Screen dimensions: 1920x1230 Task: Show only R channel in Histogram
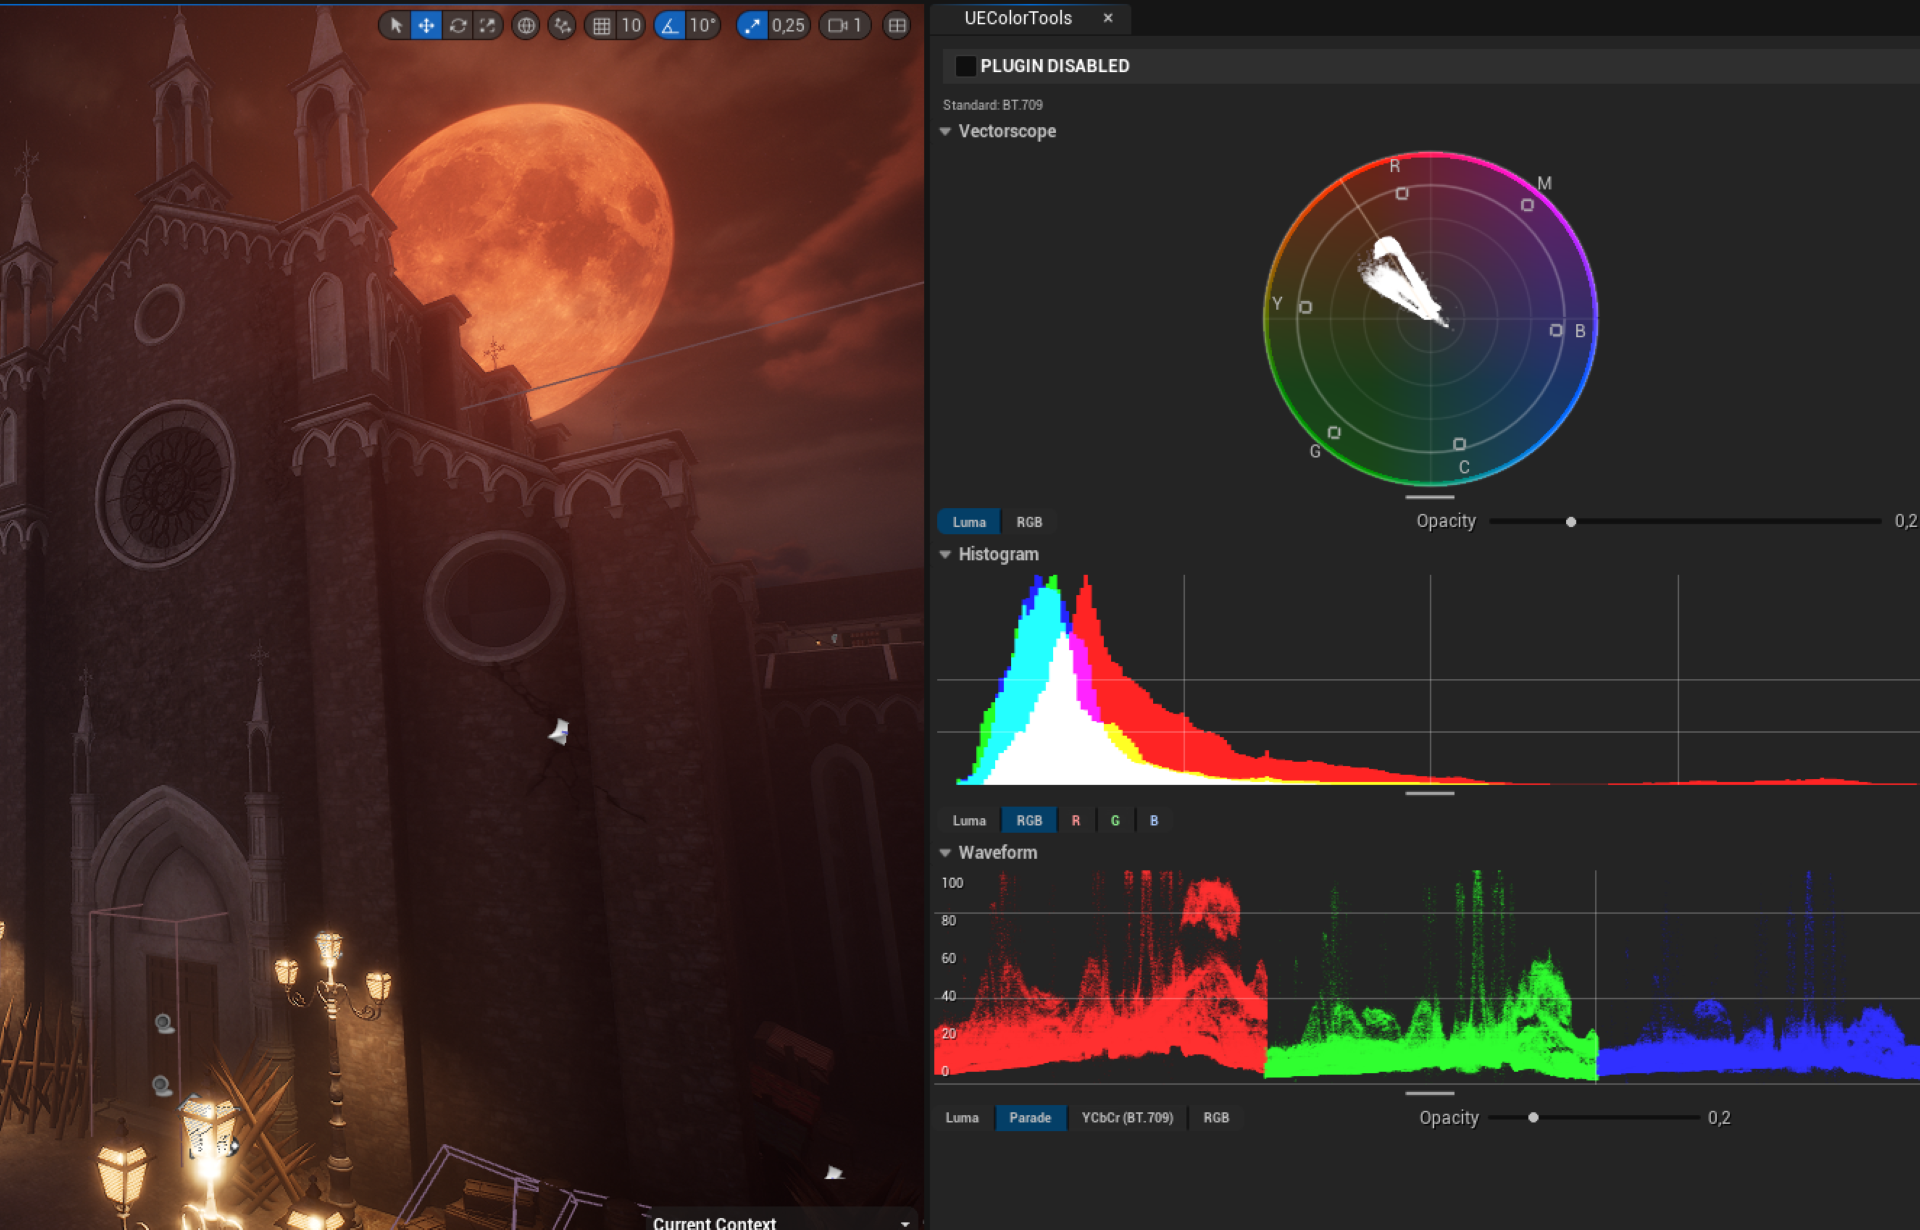coord(1076,821)
